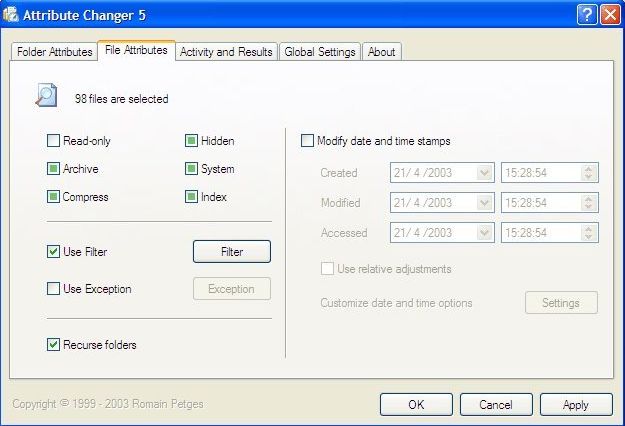Uncheck the Use Filter checkbox
This screenshot has width=625, height=426.
pos(53,251)
